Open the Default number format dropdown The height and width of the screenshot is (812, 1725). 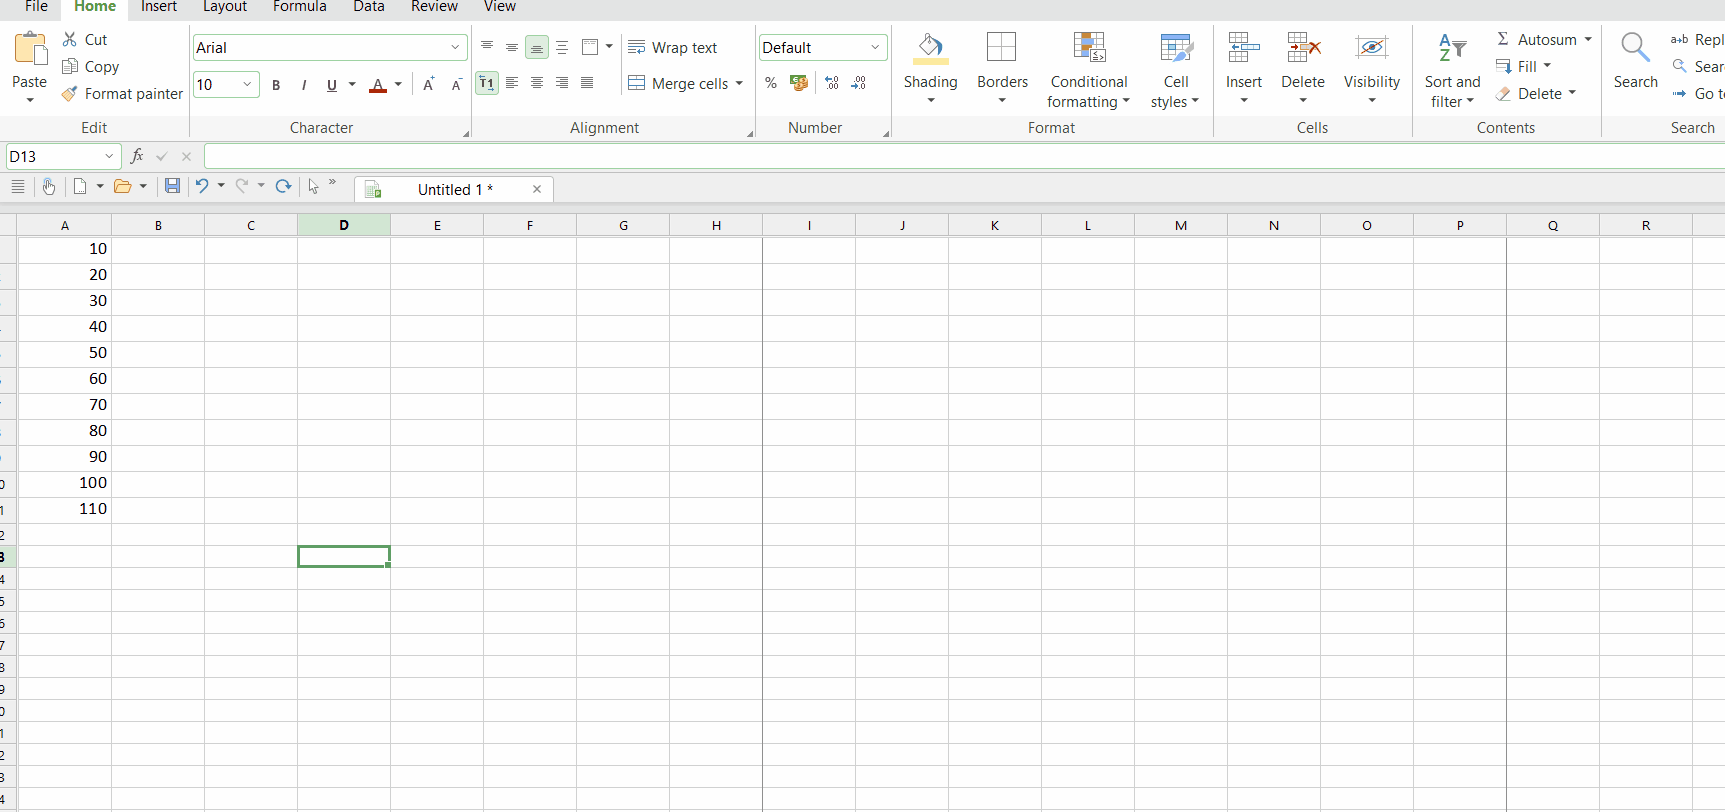point(875,47)
